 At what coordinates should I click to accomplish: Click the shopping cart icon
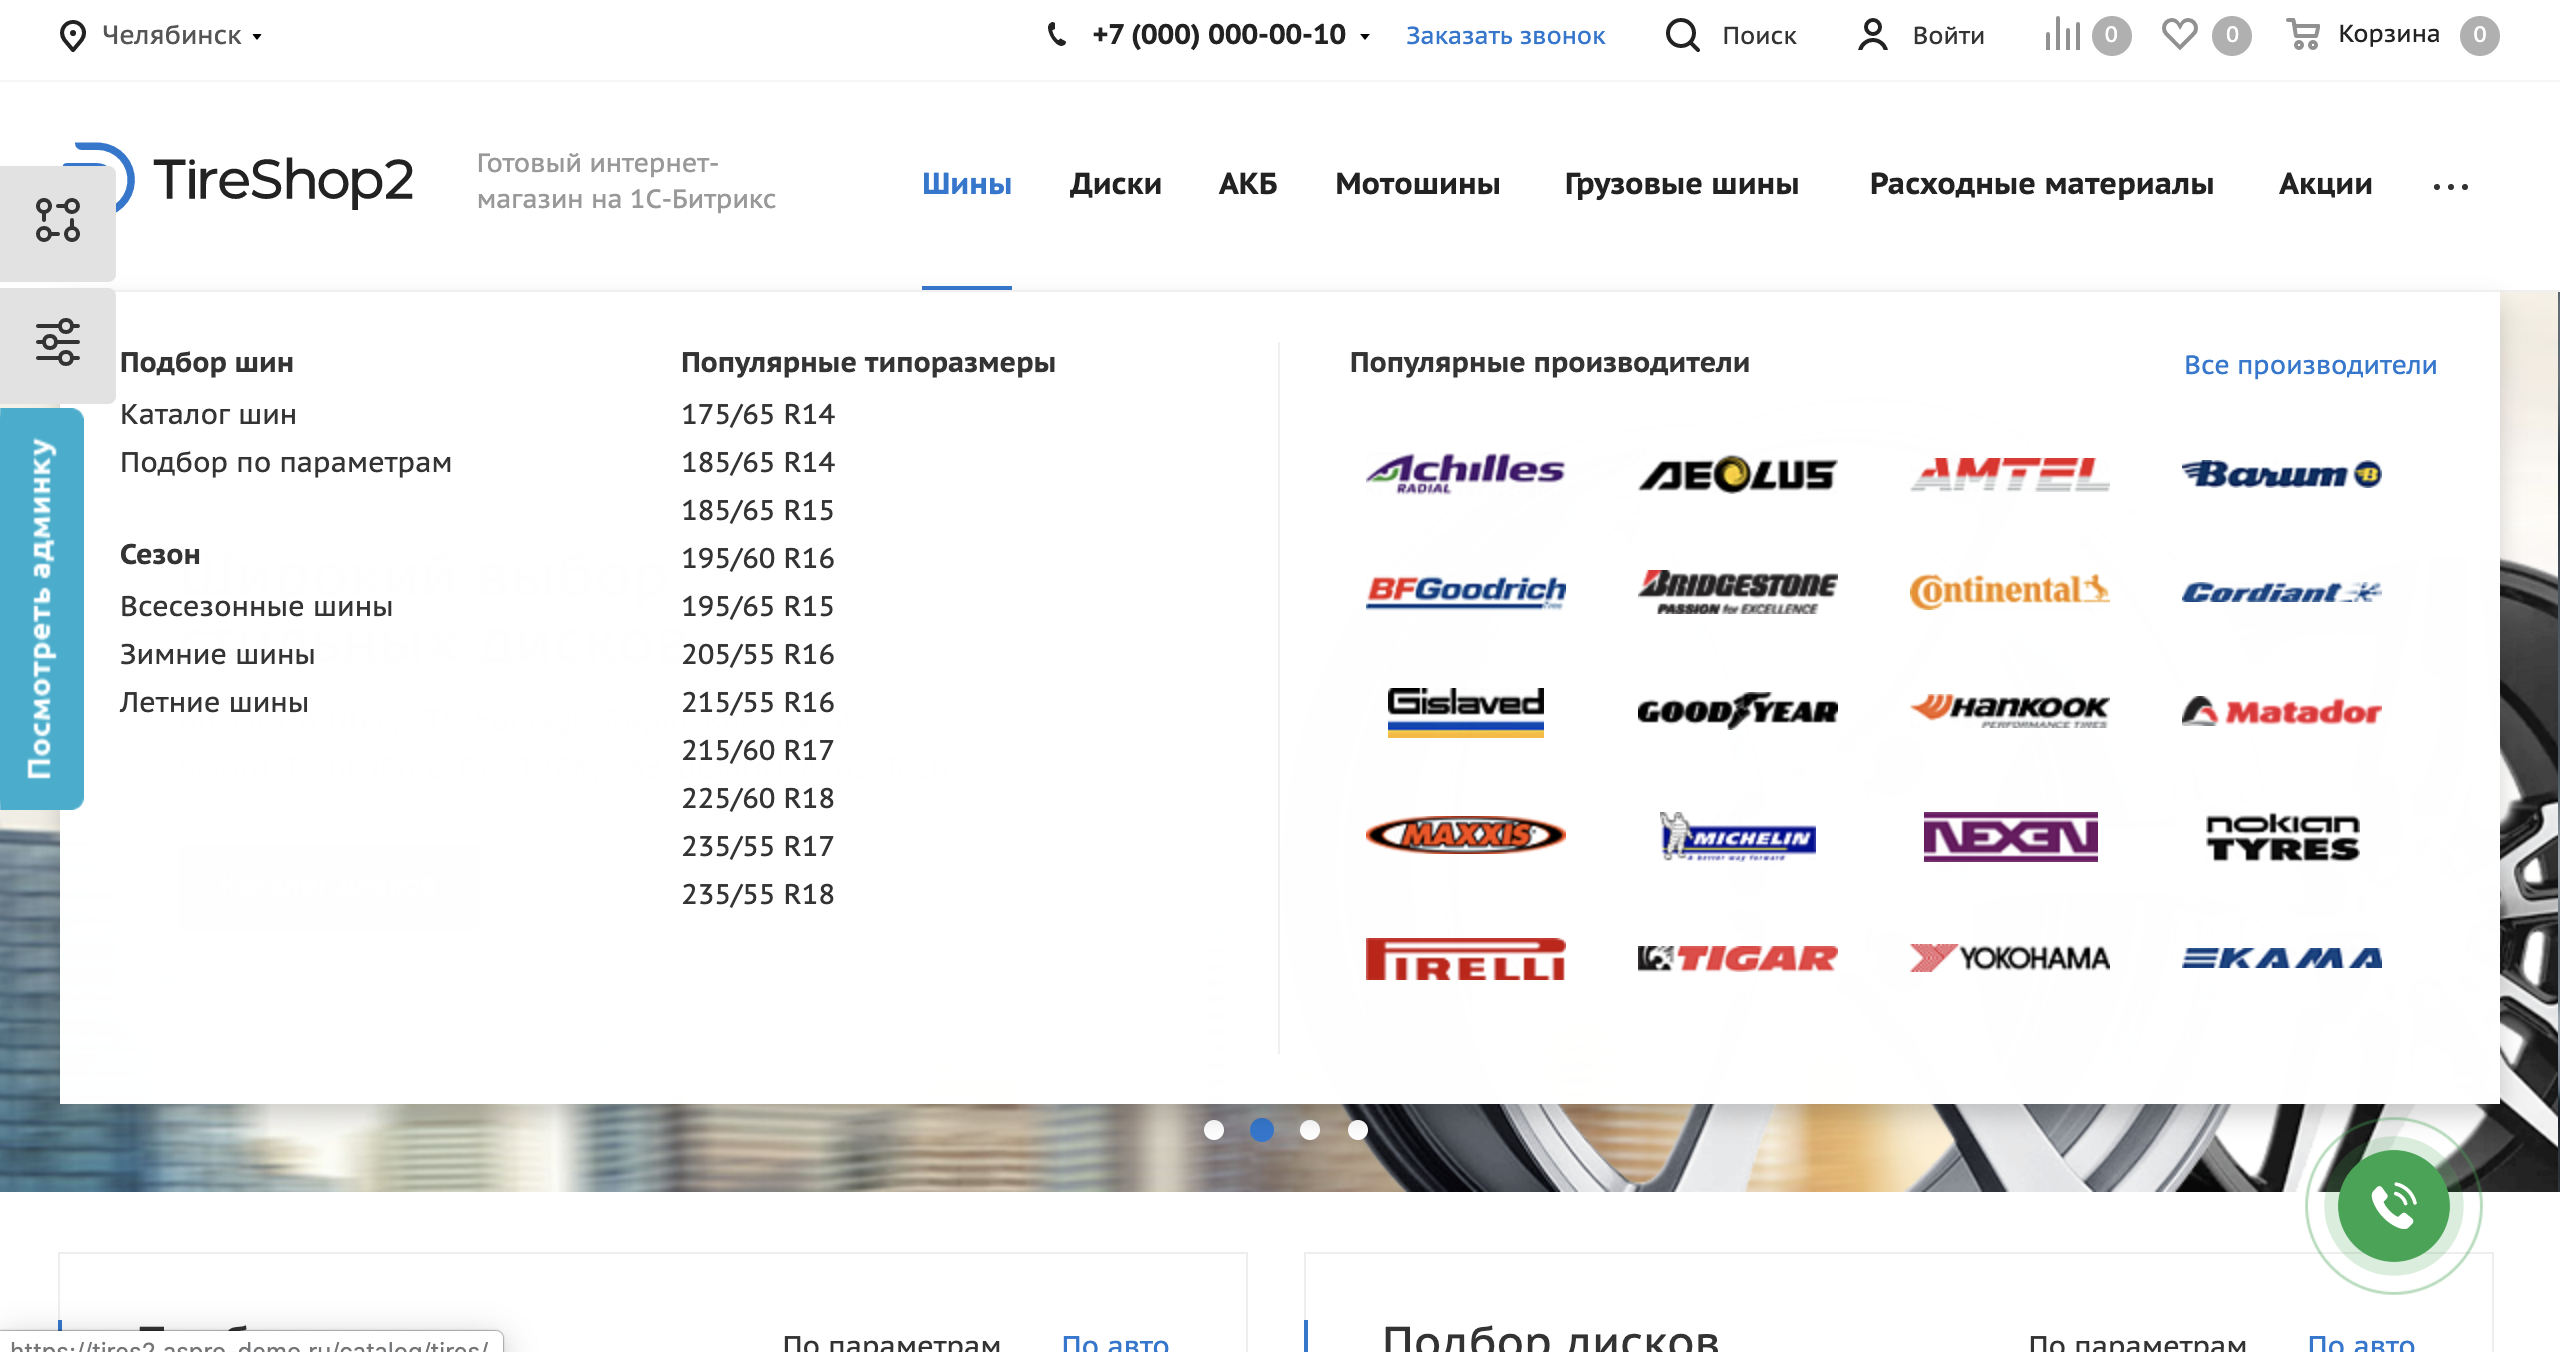point(2303,35)
